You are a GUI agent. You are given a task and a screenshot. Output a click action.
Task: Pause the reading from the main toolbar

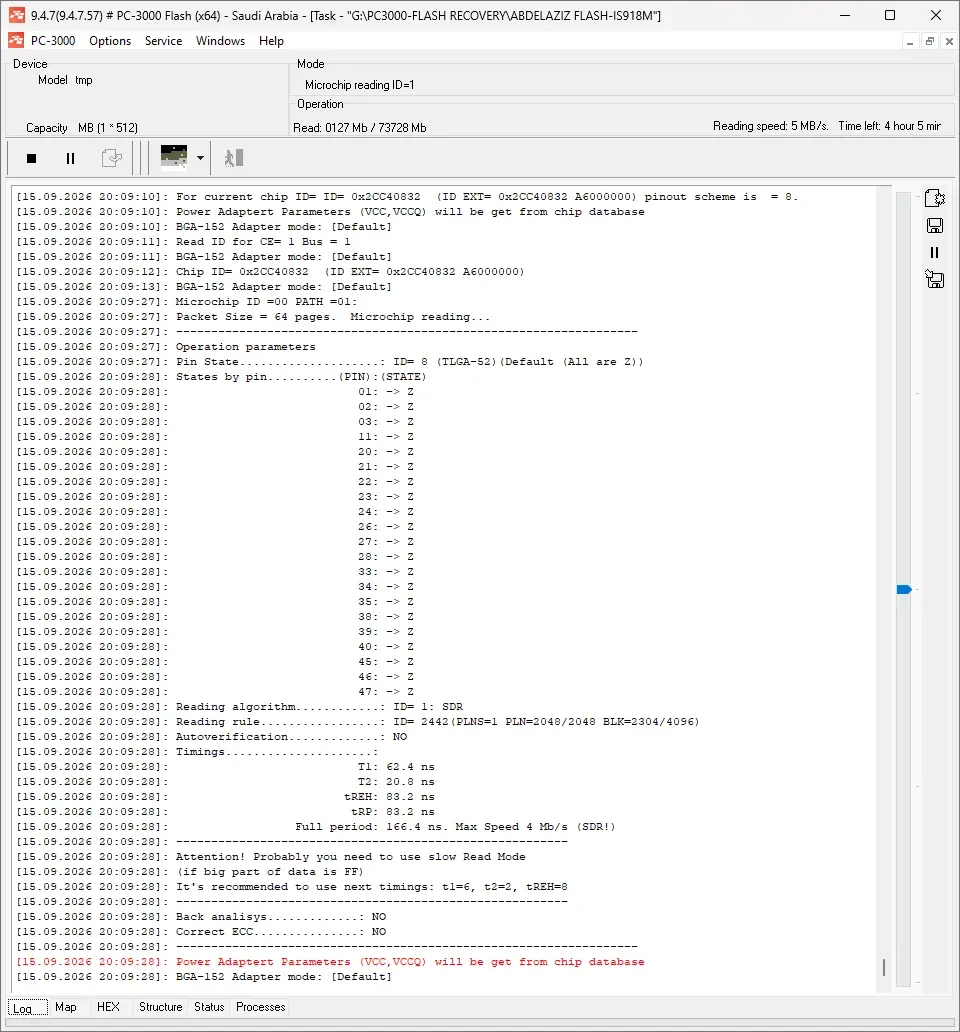[70, 159]
